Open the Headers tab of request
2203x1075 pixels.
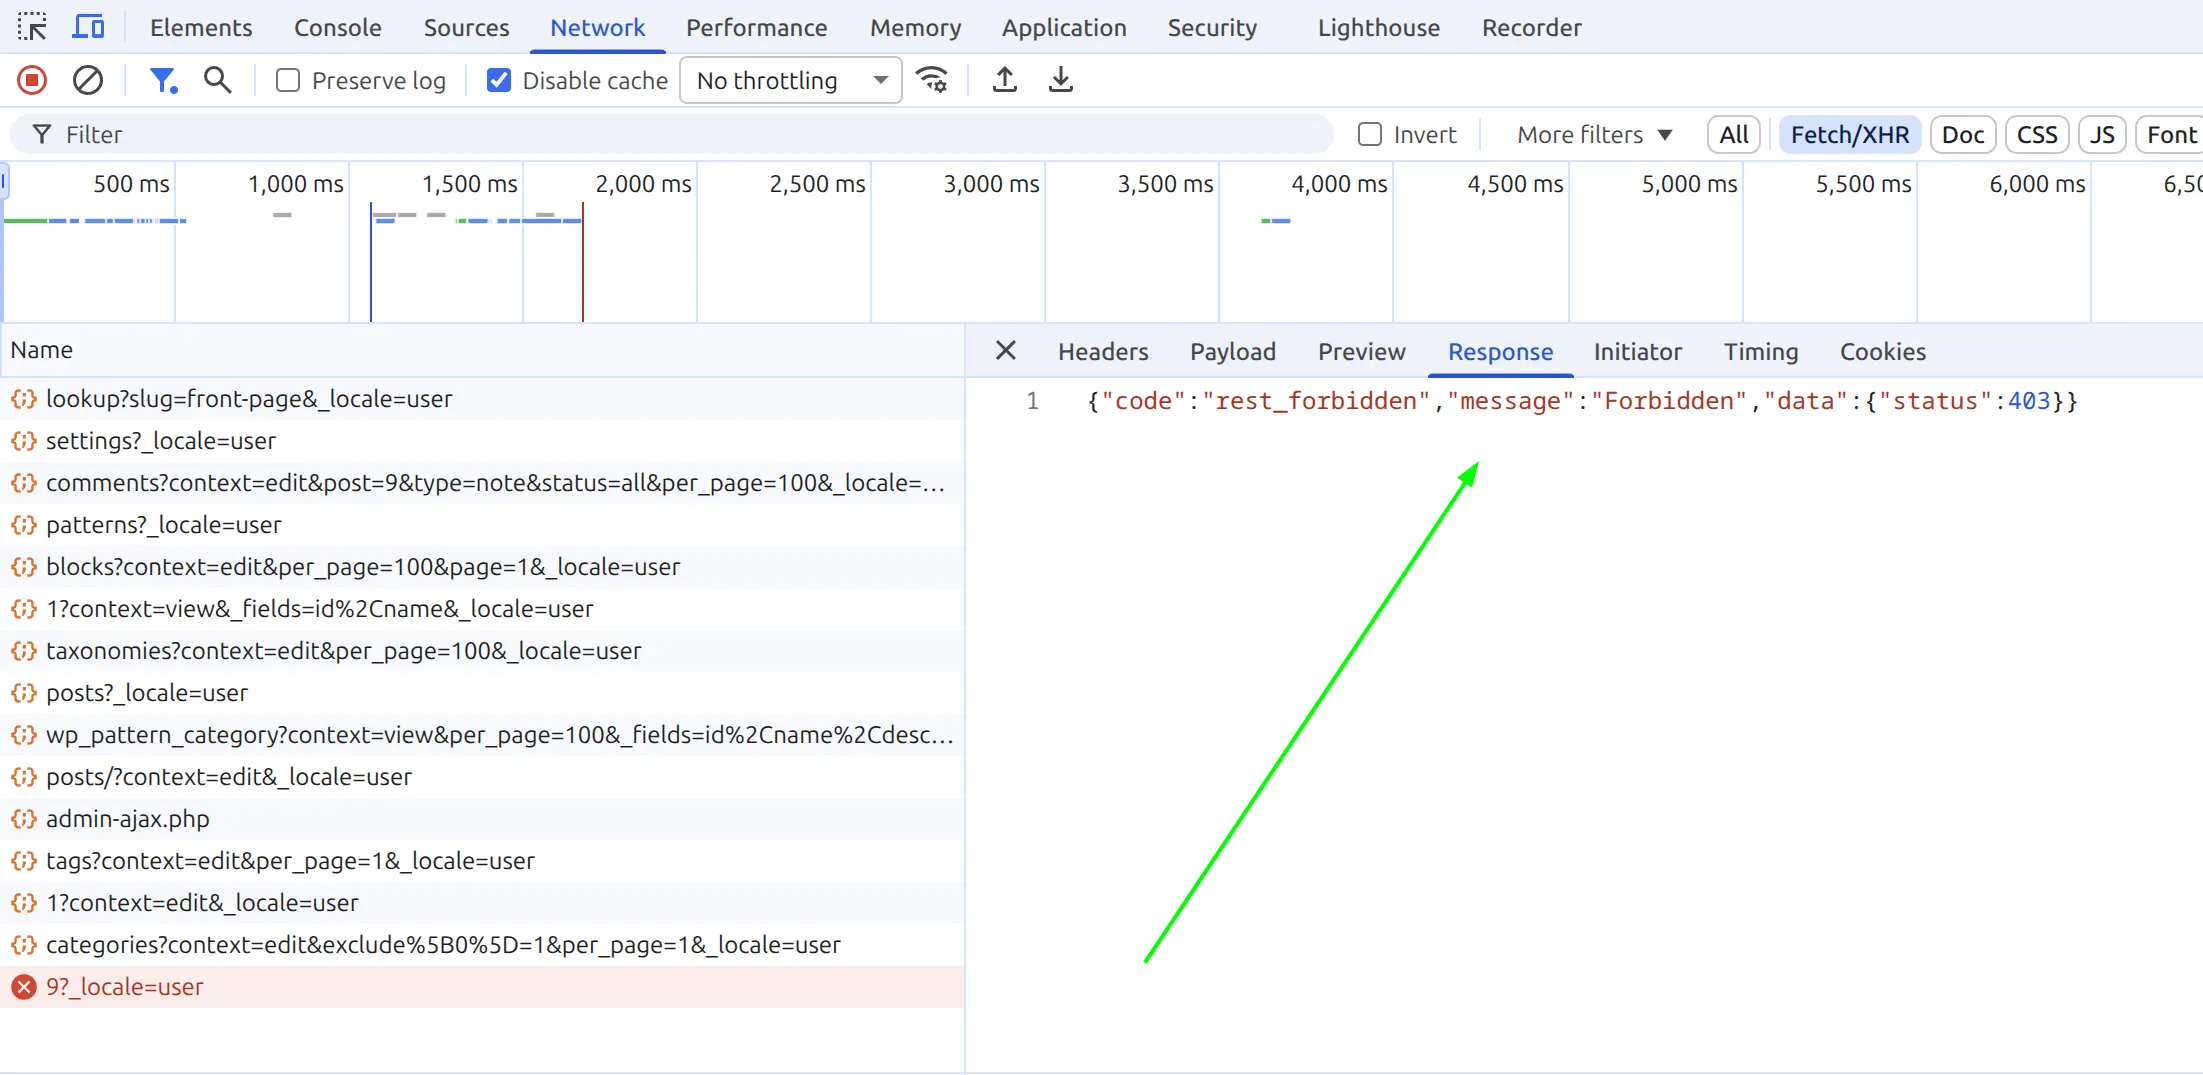point(1102,352)
